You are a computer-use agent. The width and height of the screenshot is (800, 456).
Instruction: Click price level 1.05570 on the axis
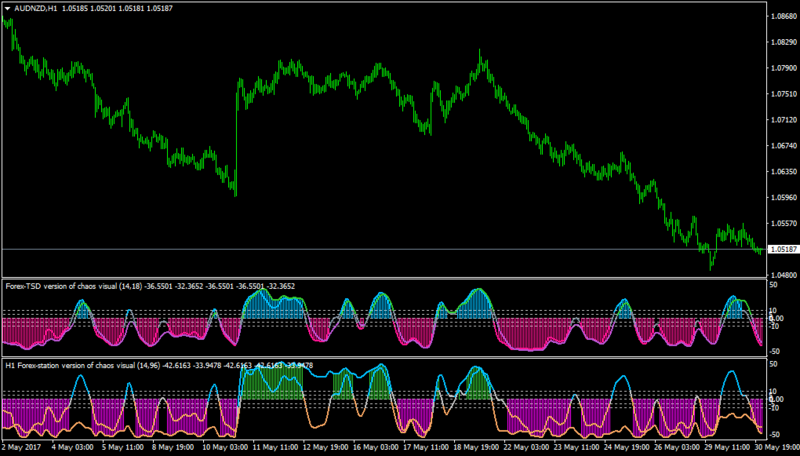(784, 223)
